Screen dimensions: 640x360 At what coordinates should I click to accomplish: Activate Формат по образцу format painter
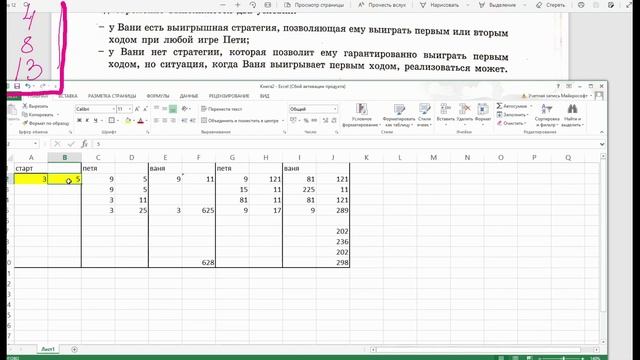click(x=46, y=123)
